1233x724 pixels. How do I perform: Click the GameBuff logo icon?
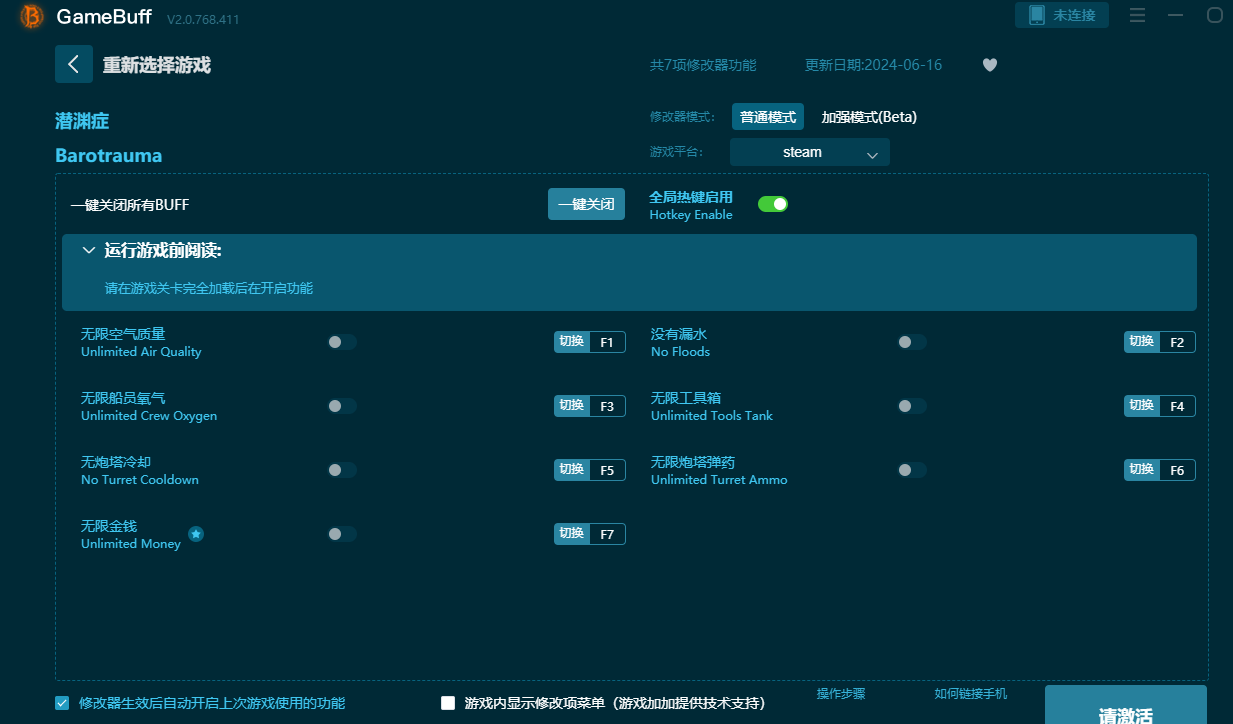(x=32, y=16)
